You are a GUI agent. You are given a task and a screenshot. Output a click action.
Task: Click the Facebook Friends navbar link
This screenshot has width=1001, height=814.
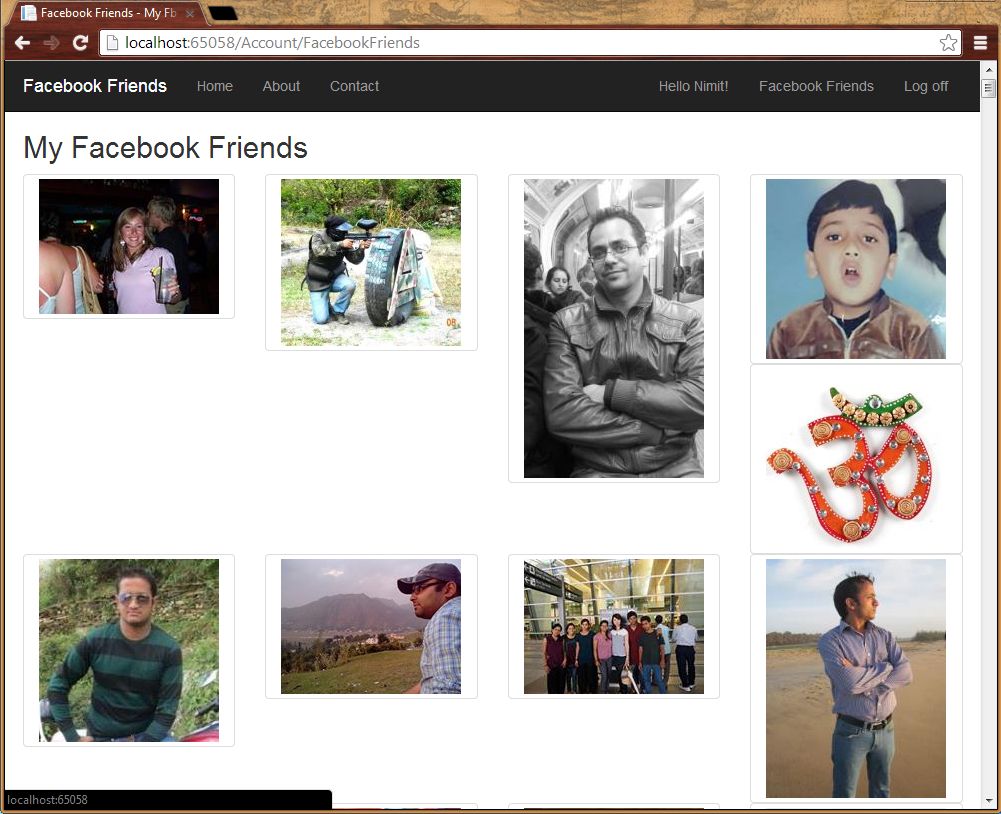tap(816, 86)
